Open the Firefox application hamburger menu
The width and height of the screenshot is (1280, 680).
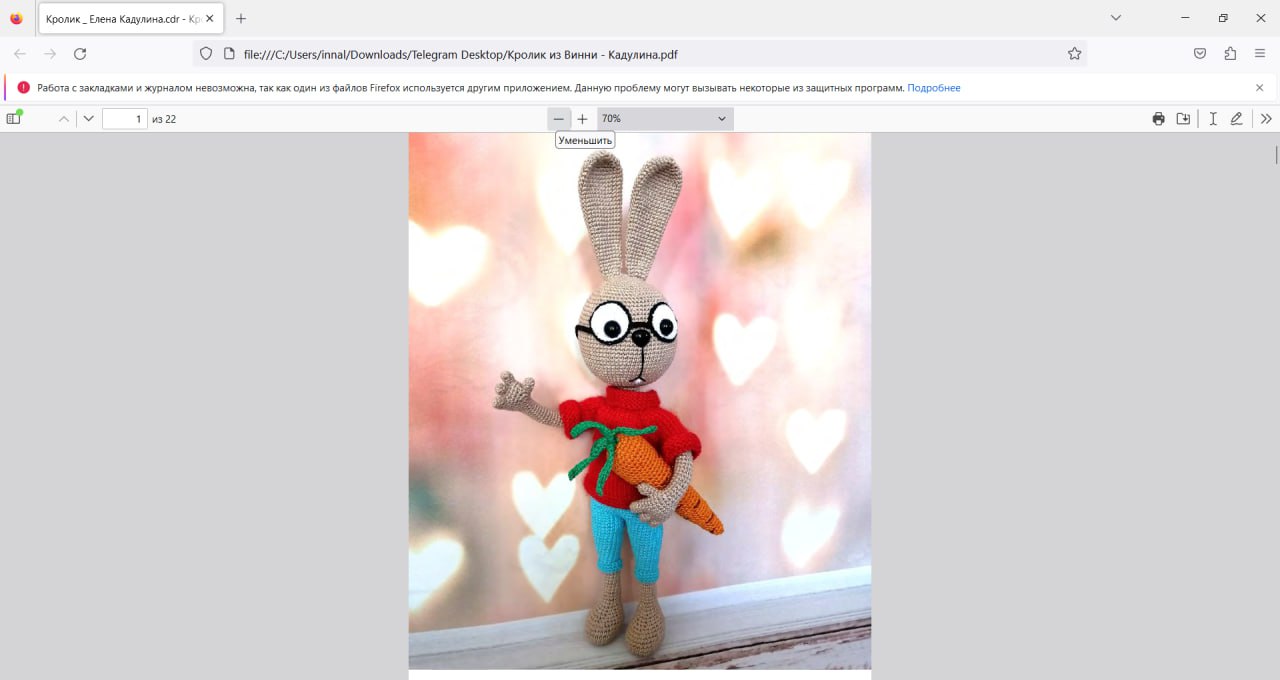(1260, 54)
